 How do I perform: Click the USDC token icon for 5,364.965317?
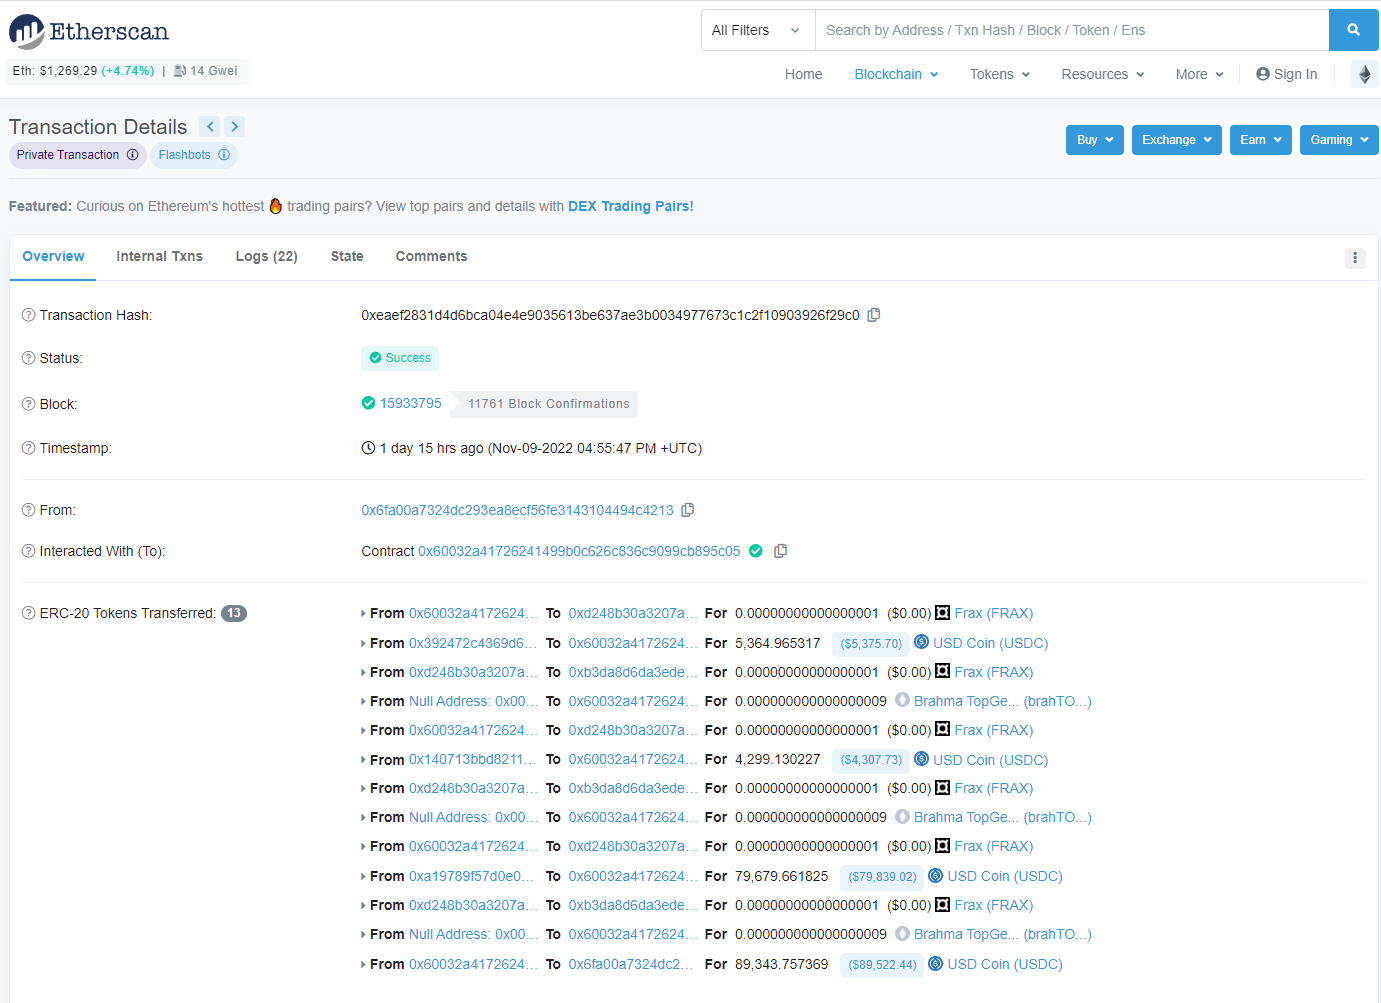(x=922, y=642)
